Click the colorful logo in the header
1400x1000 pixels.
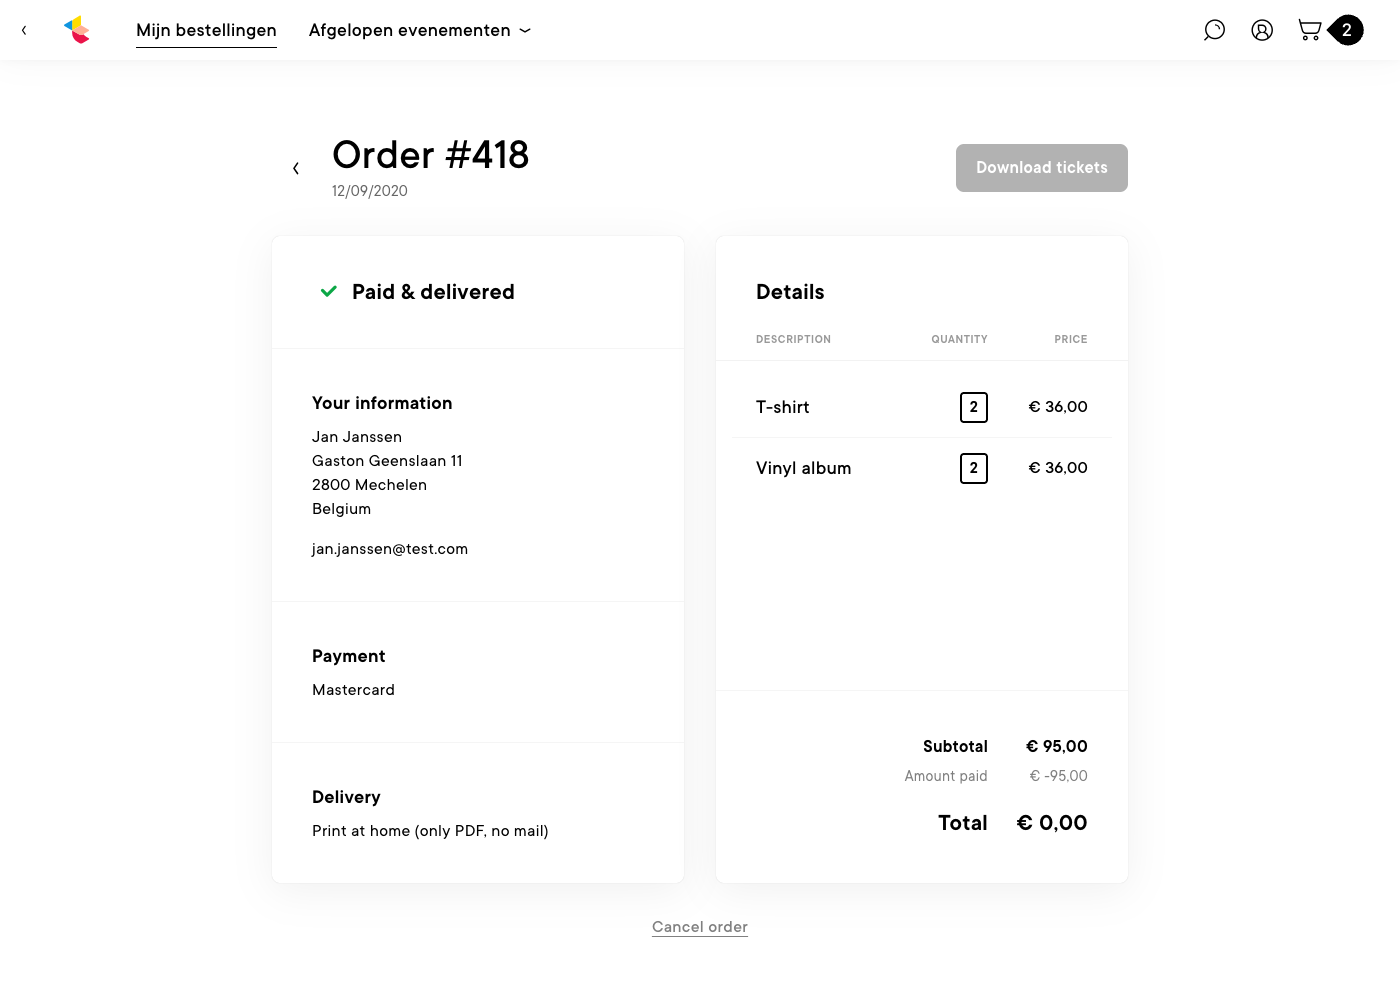77,30
